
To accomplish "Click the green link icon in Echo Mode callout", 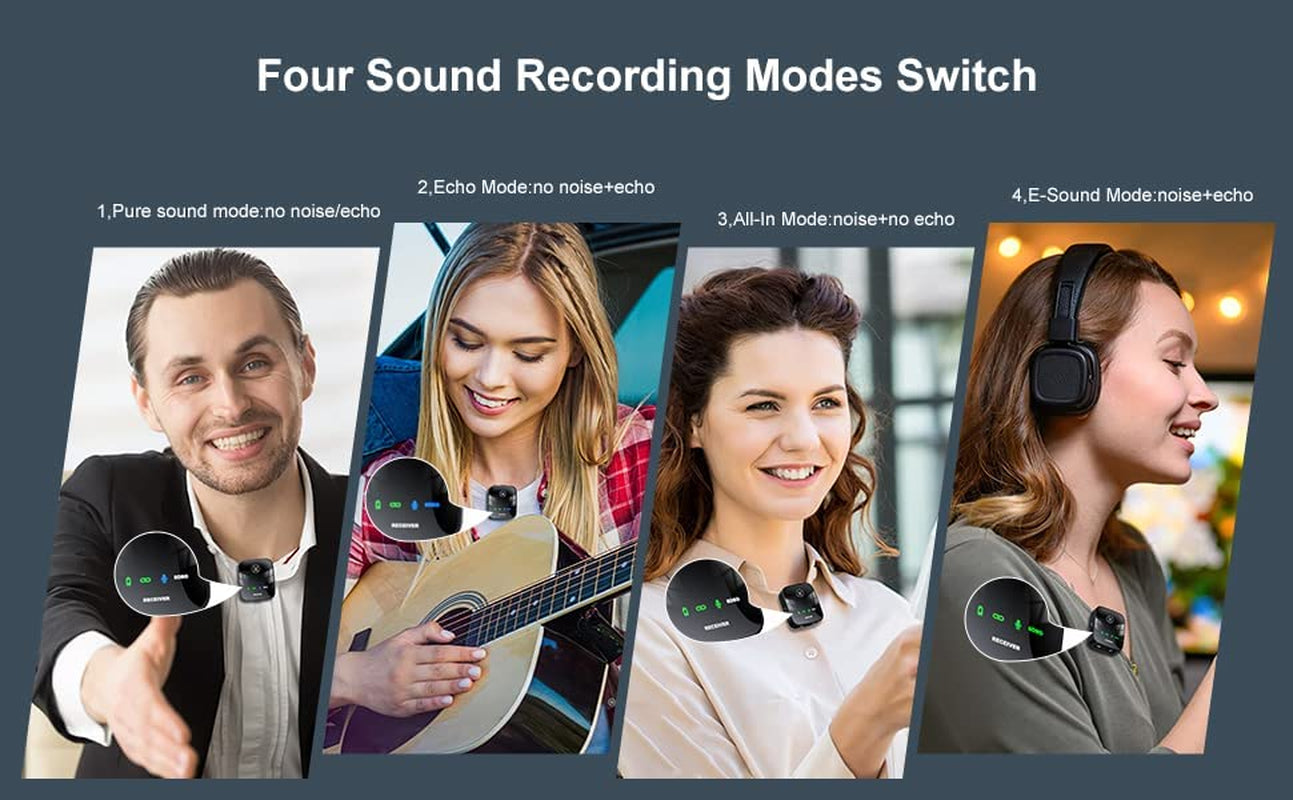I will (397, 504).
